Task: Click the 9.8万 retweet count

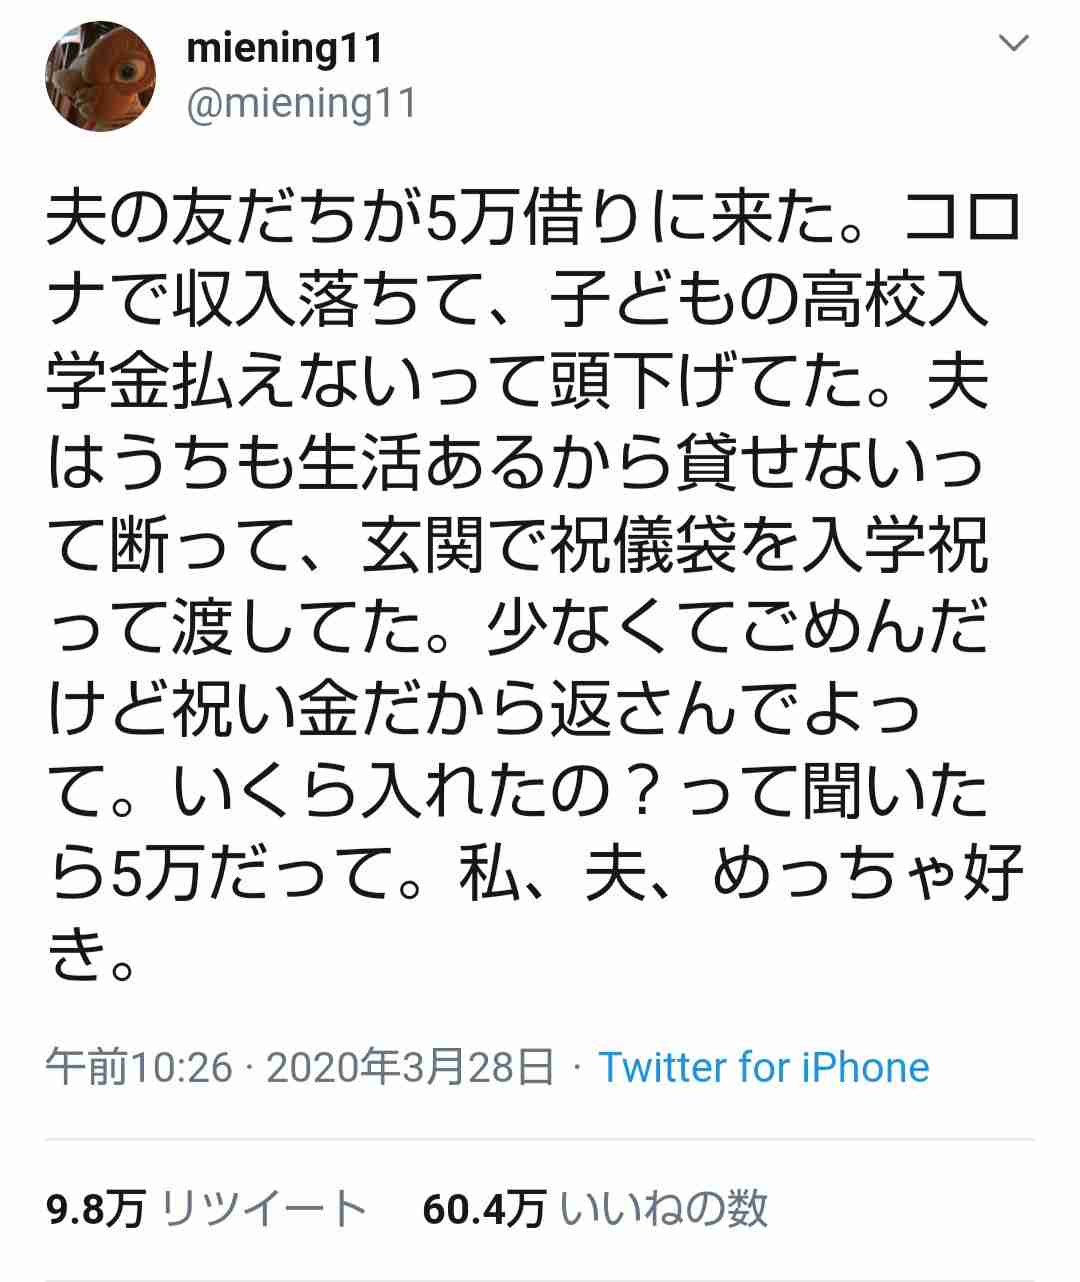Action: click(x=95, y=1209)
